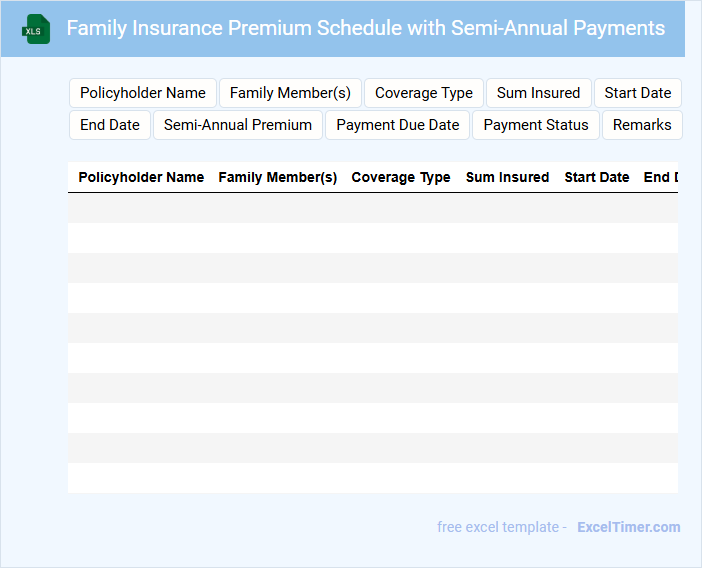Click the Semi-Annual Premium tag

pos(238,125)
